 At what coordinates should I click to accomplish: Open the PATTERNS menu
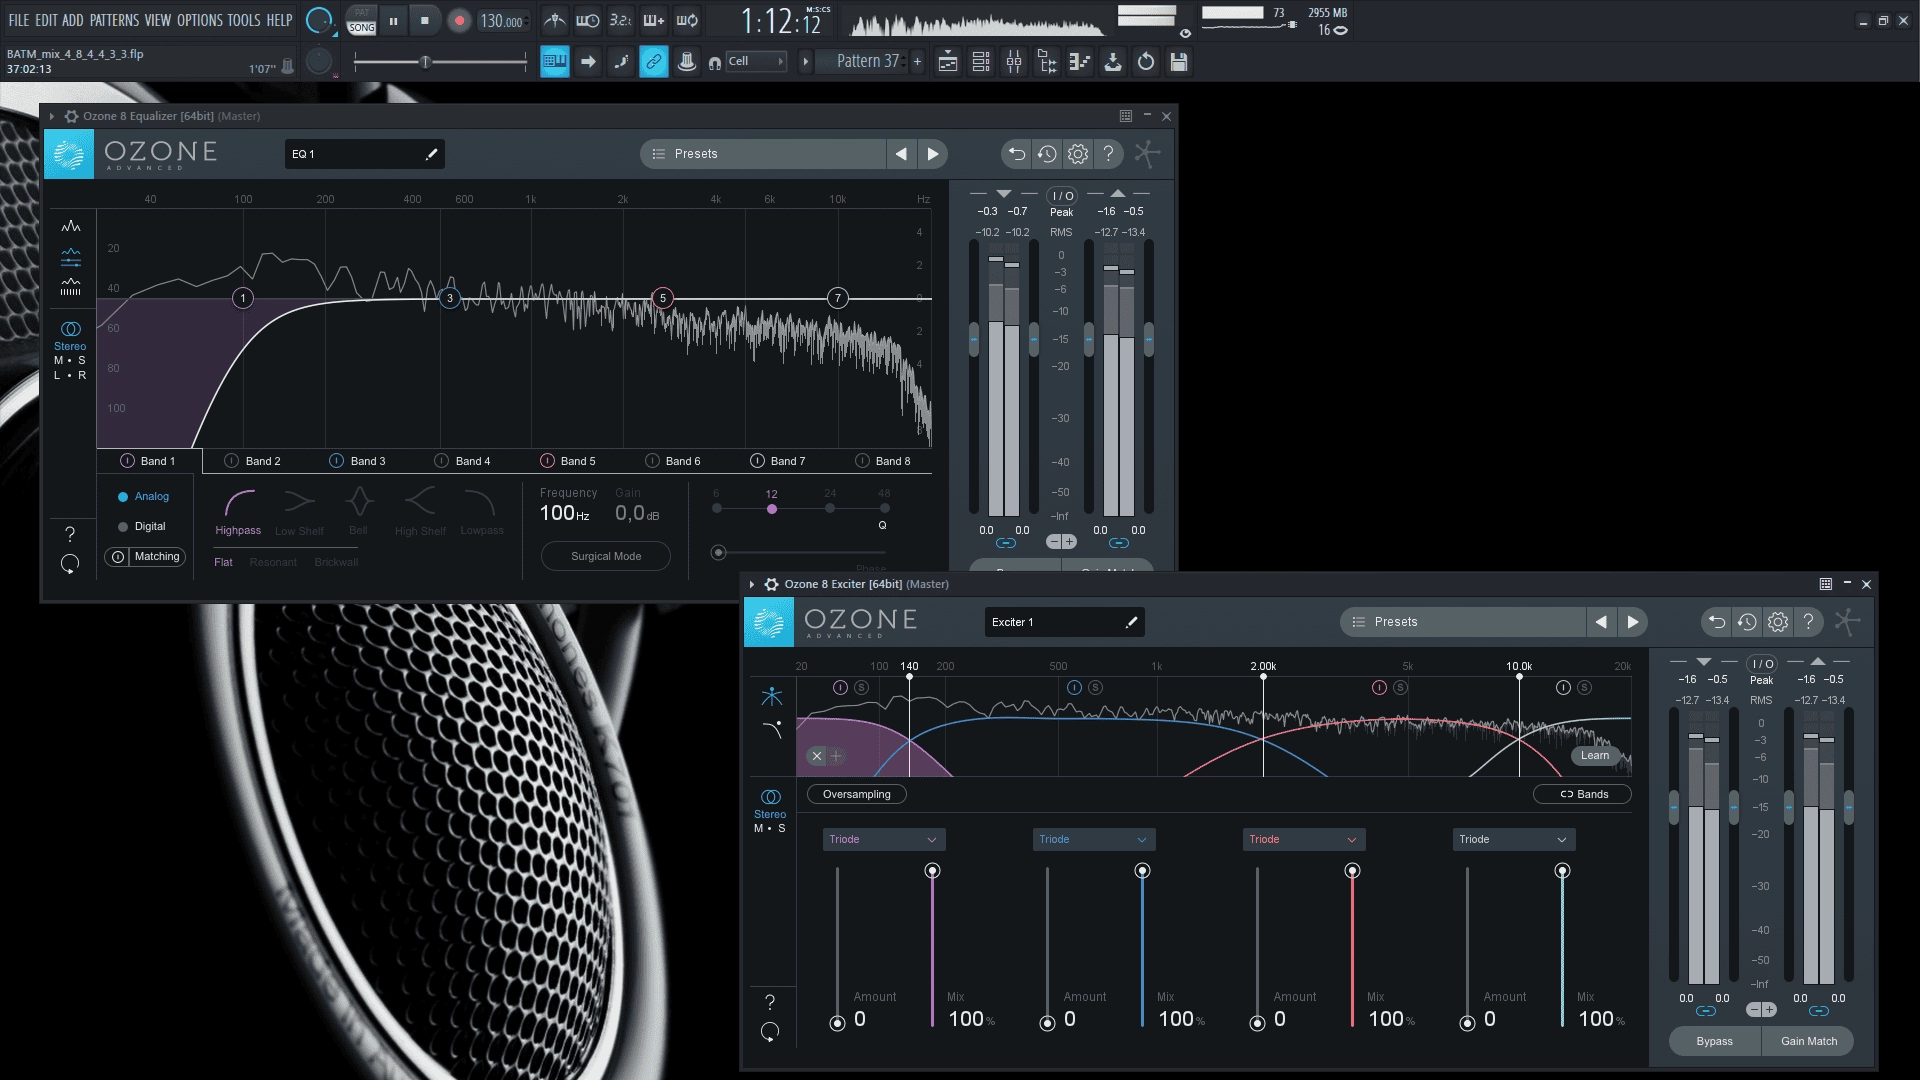click(x=114, y=20)
